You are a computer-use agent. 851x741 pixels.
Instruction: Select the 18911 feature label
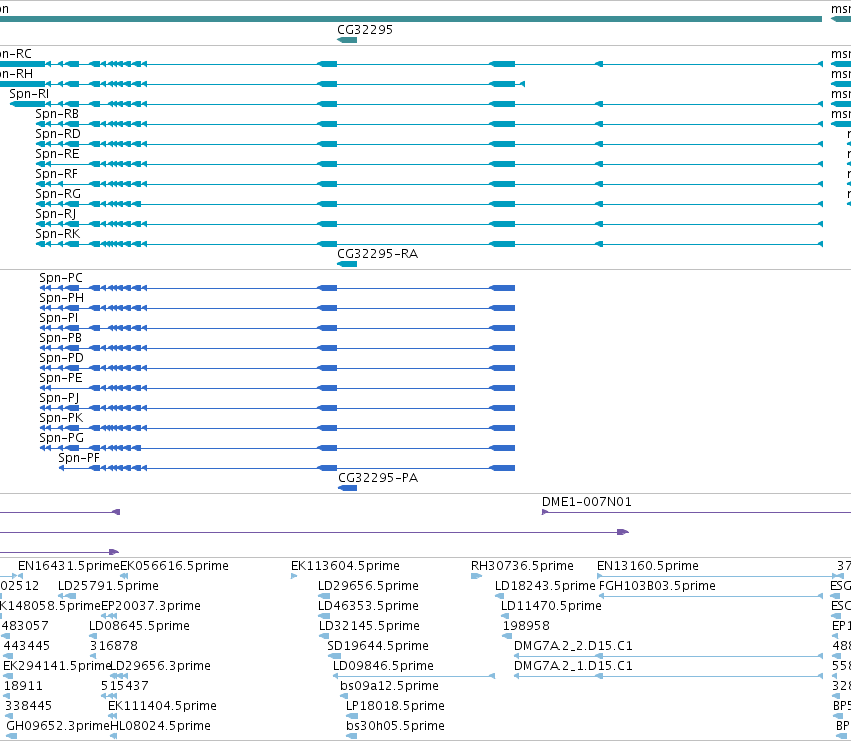[x=23, y=686]
